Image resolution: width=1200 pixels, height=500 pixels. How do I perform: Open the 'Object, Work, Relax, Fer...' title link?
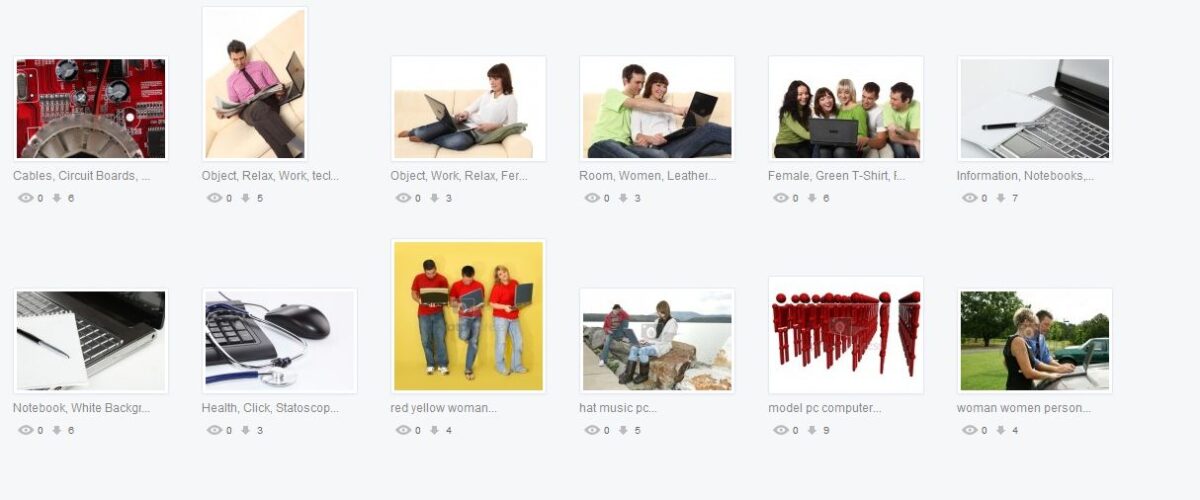459,176
